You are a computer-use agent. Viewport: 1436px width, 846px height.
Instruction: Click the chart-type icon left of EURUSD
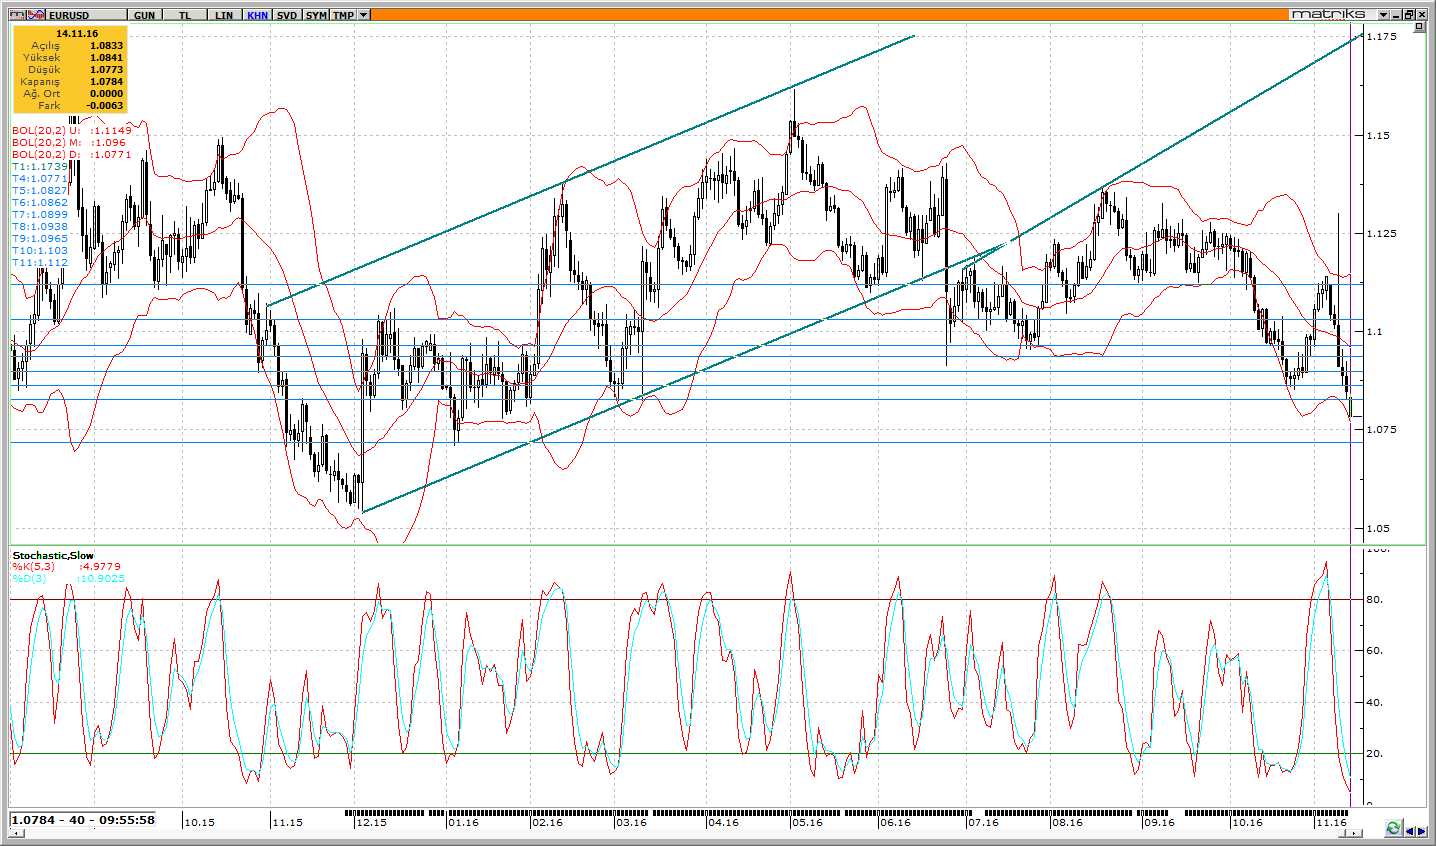click(x=18, y=15)
